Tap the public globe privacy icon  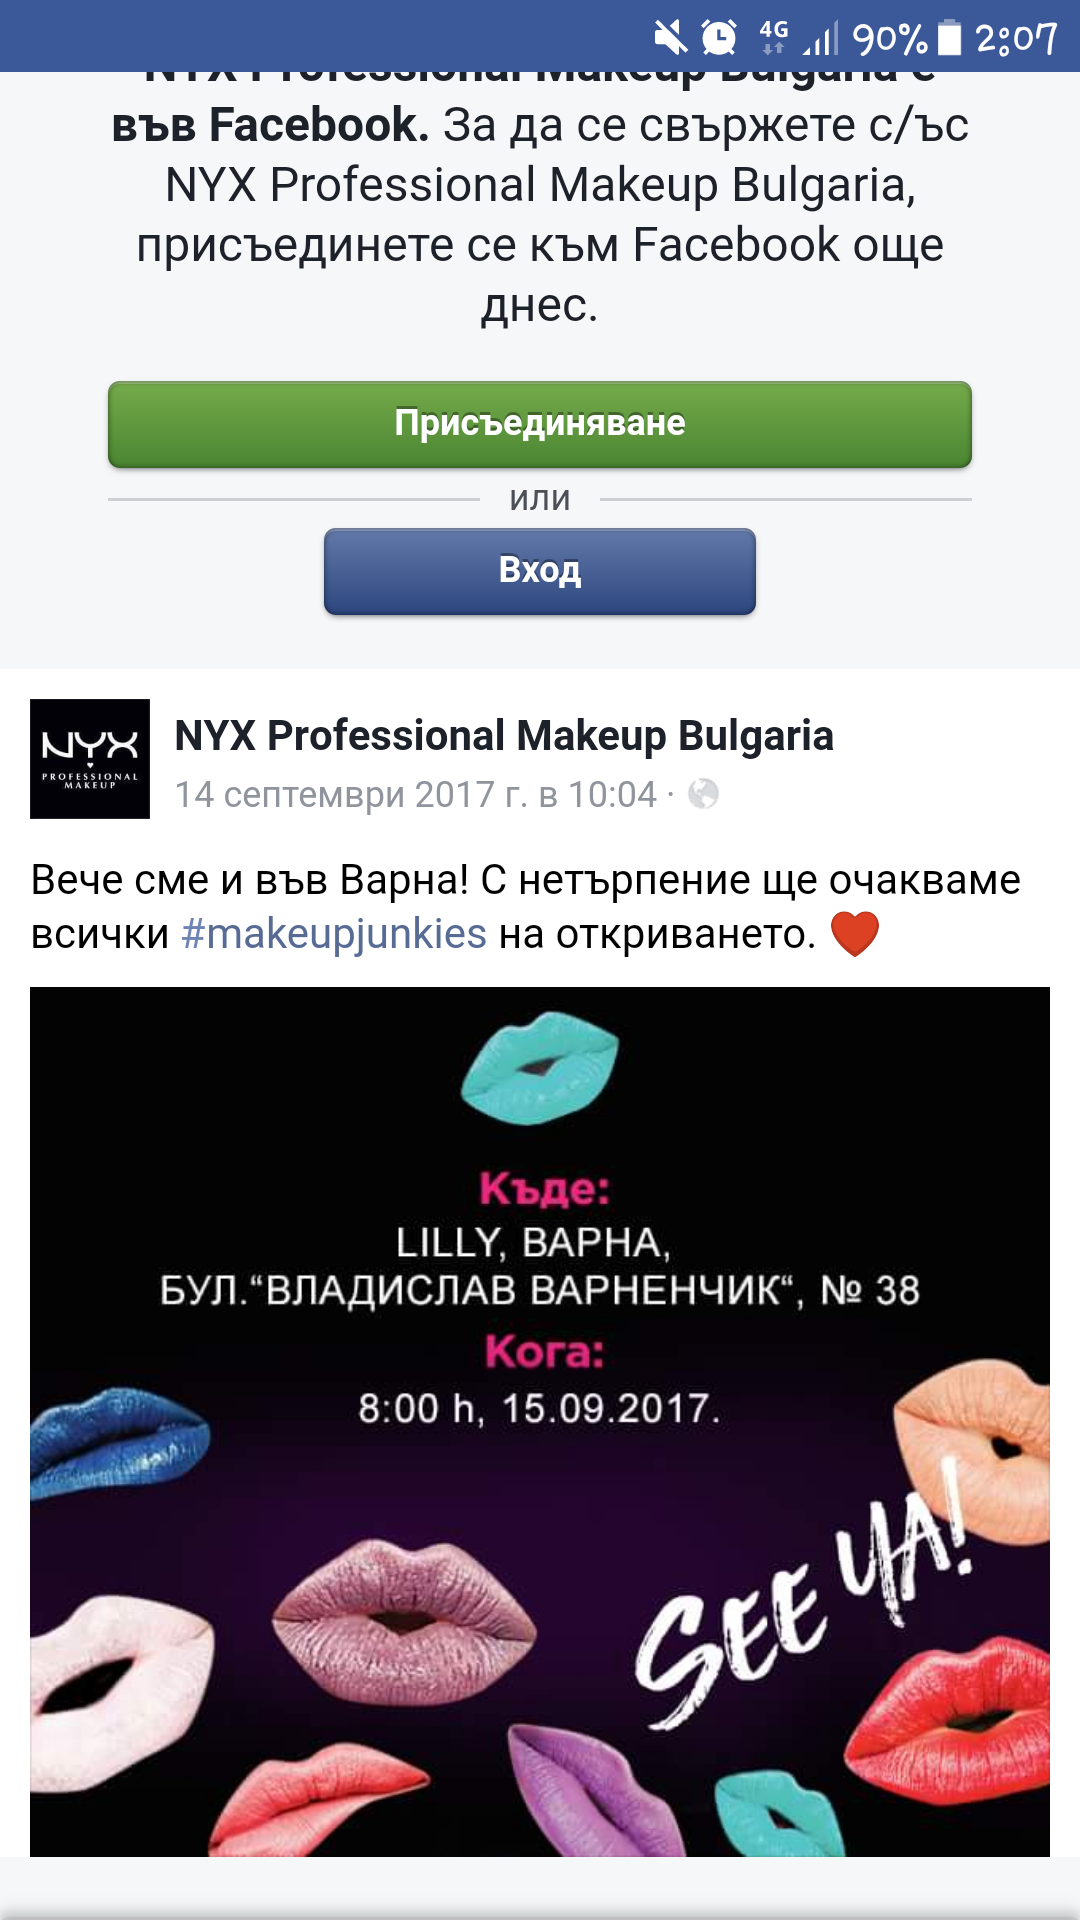click(703, 794)
